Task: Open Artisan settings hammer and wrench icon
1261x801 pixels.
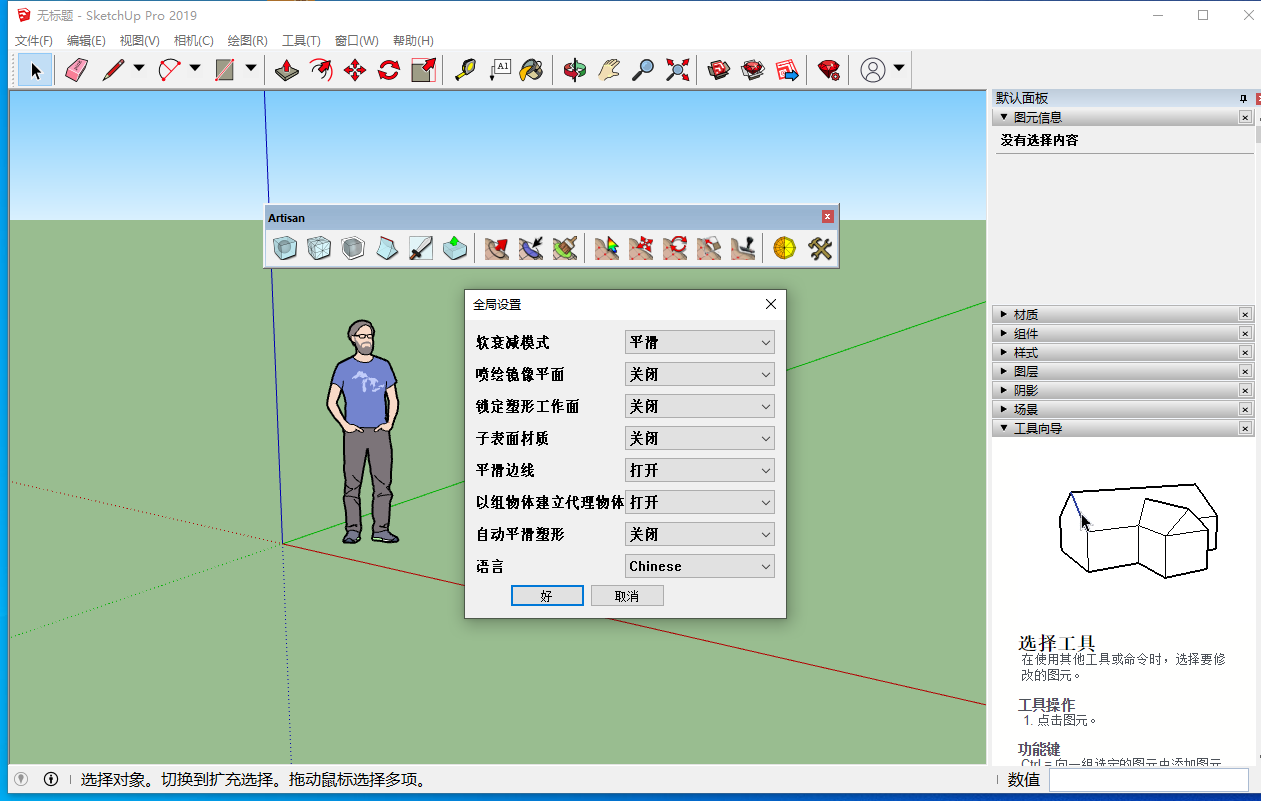Action: pyautogui.click(x=820, y=248)
